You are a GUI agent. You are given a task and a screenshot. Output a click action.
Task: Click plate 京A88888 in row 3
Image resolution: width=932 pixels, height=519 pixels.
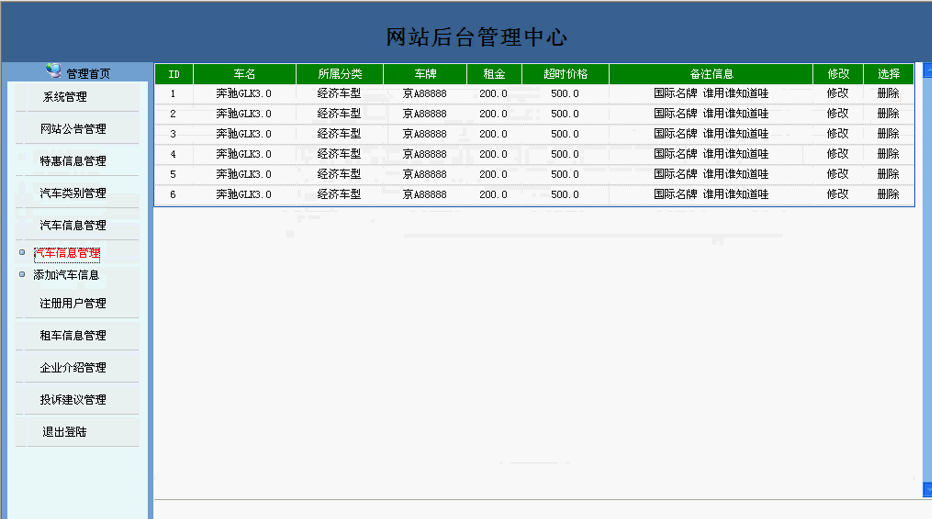tap(424, 134)
